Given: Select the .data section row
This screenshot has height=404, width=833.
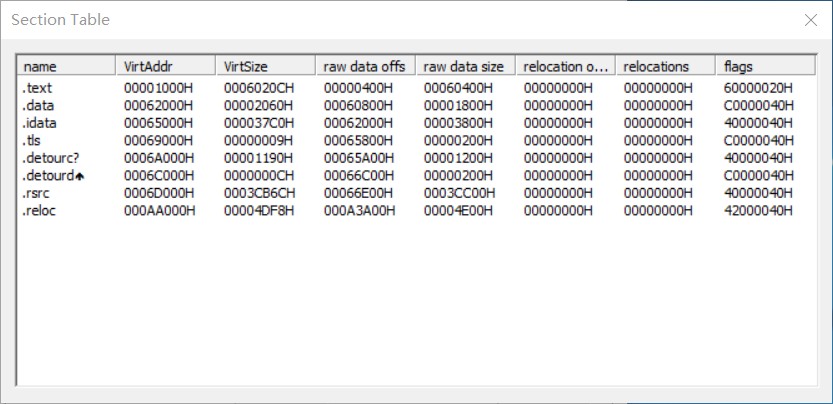Looking at the screenshot, I should [416, 106].
